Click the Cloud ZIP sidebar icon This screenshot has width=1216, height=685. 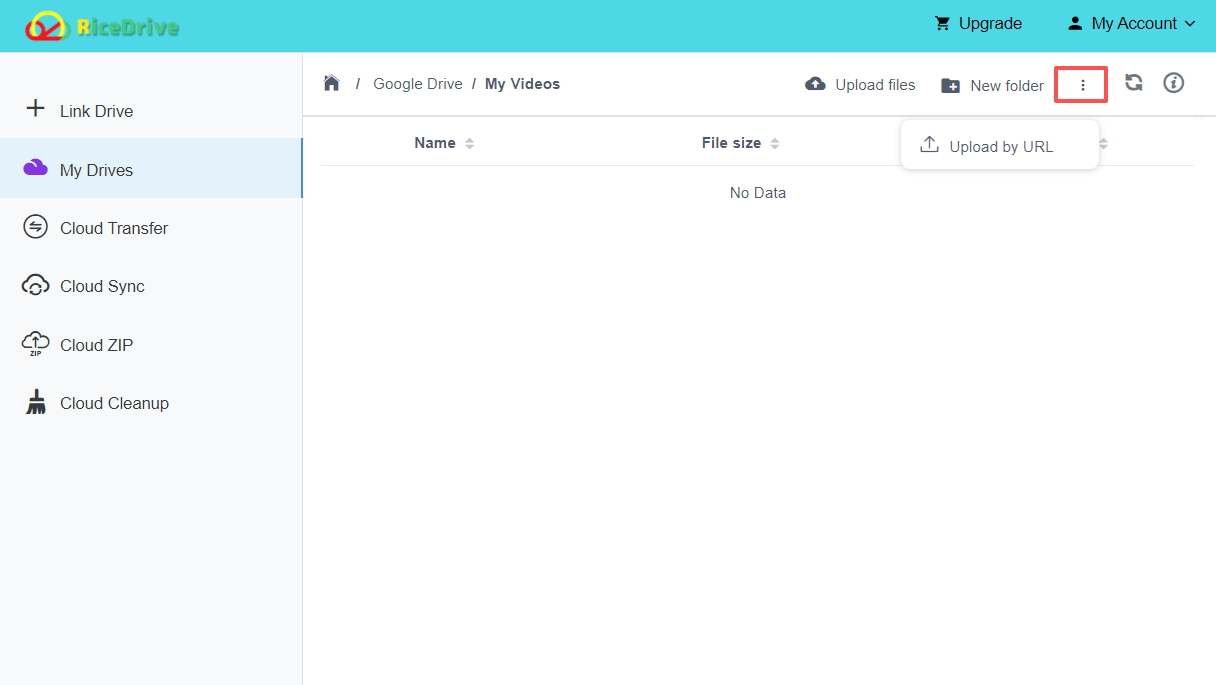pyautogui.click(x=35, y=344)
